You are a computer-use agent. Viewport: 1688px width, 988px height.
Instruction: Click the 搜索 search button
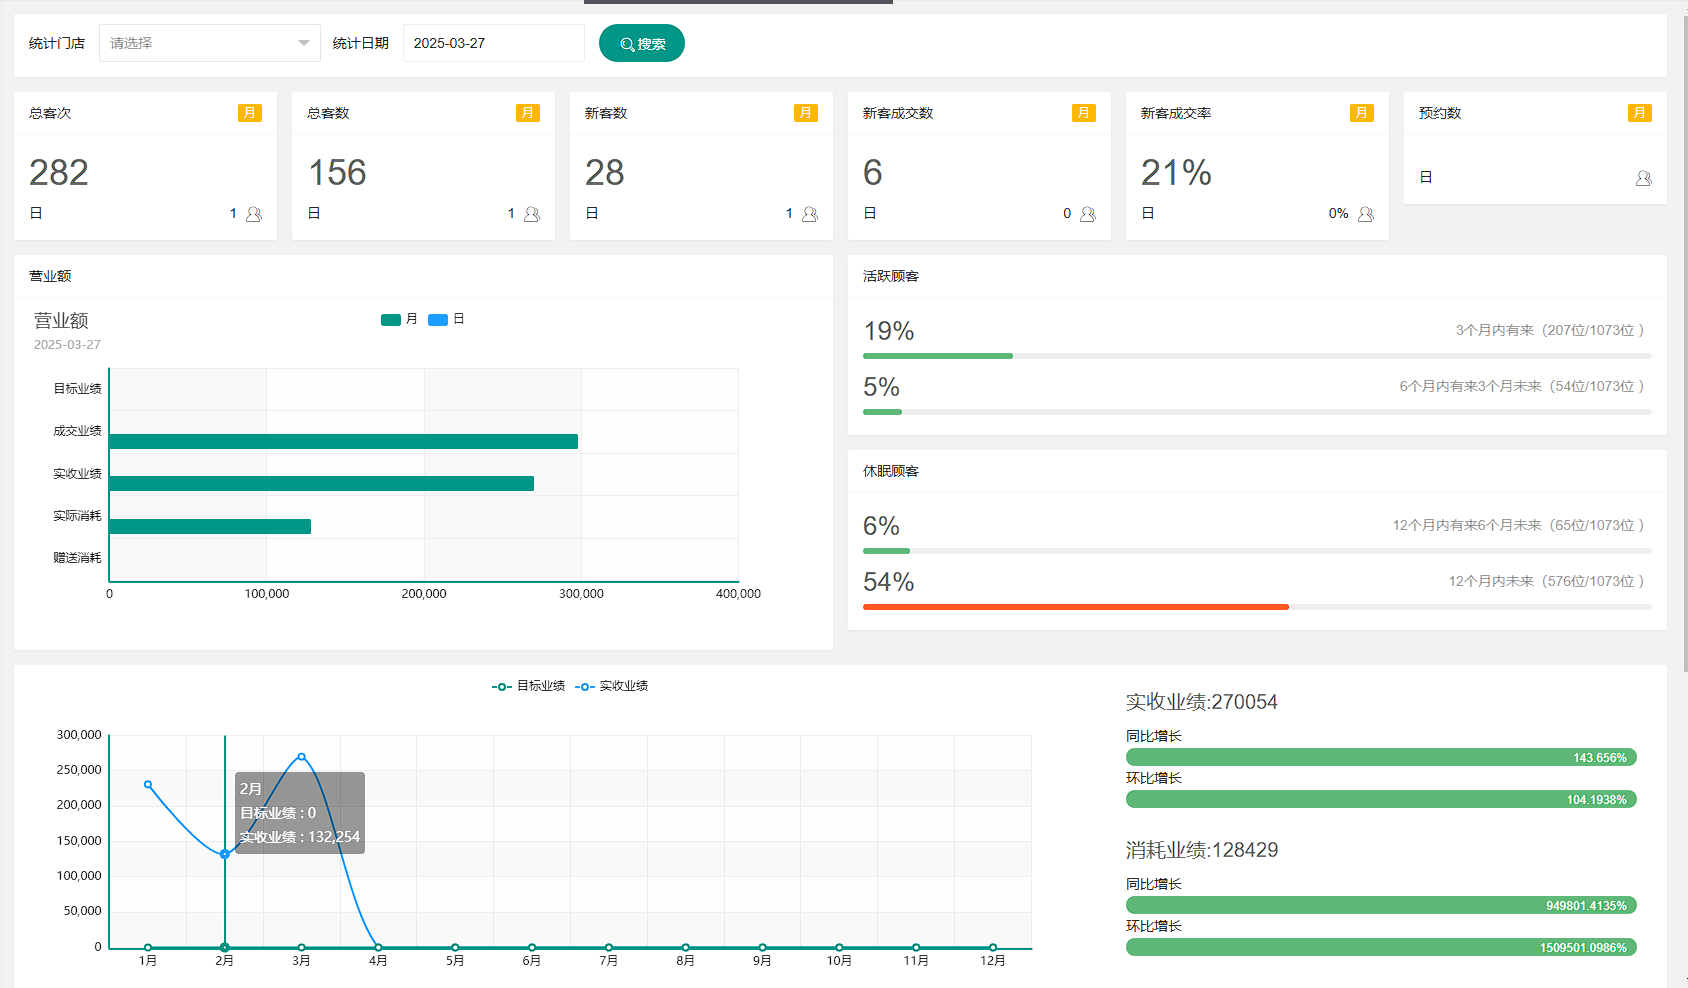(x=641, y=43)
